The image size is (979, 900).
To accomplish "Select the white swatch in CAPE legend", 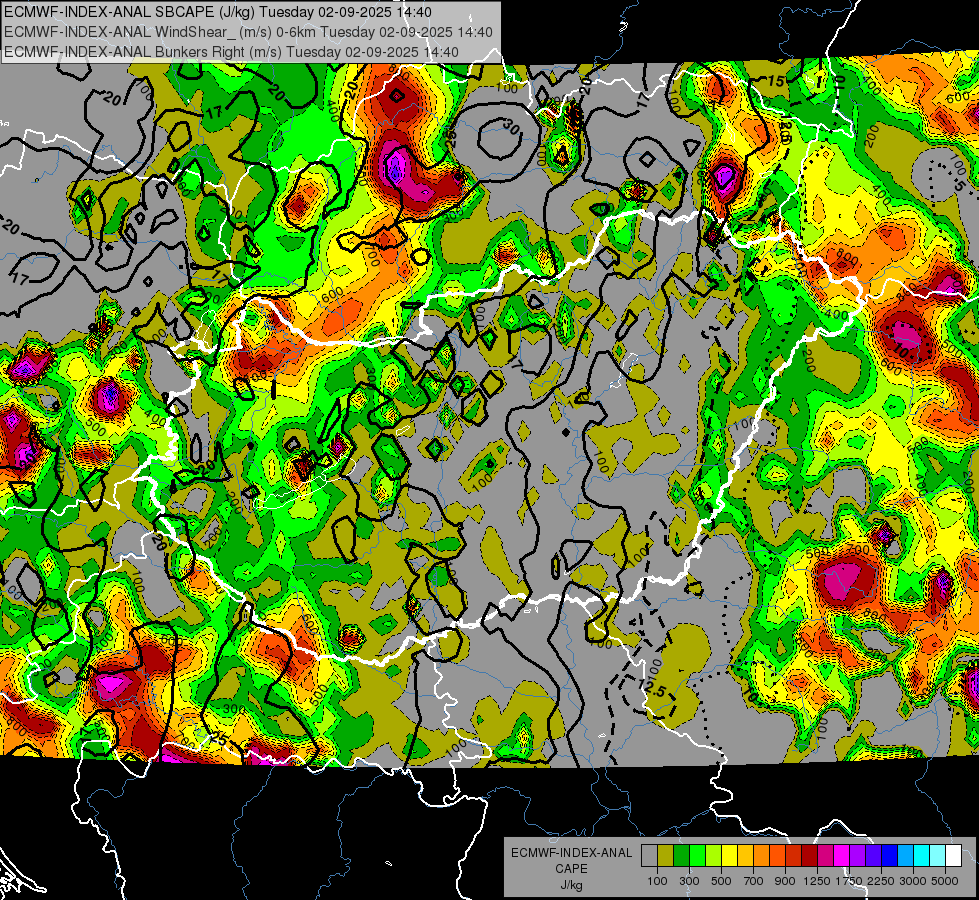I will click(x=954, y=855).
